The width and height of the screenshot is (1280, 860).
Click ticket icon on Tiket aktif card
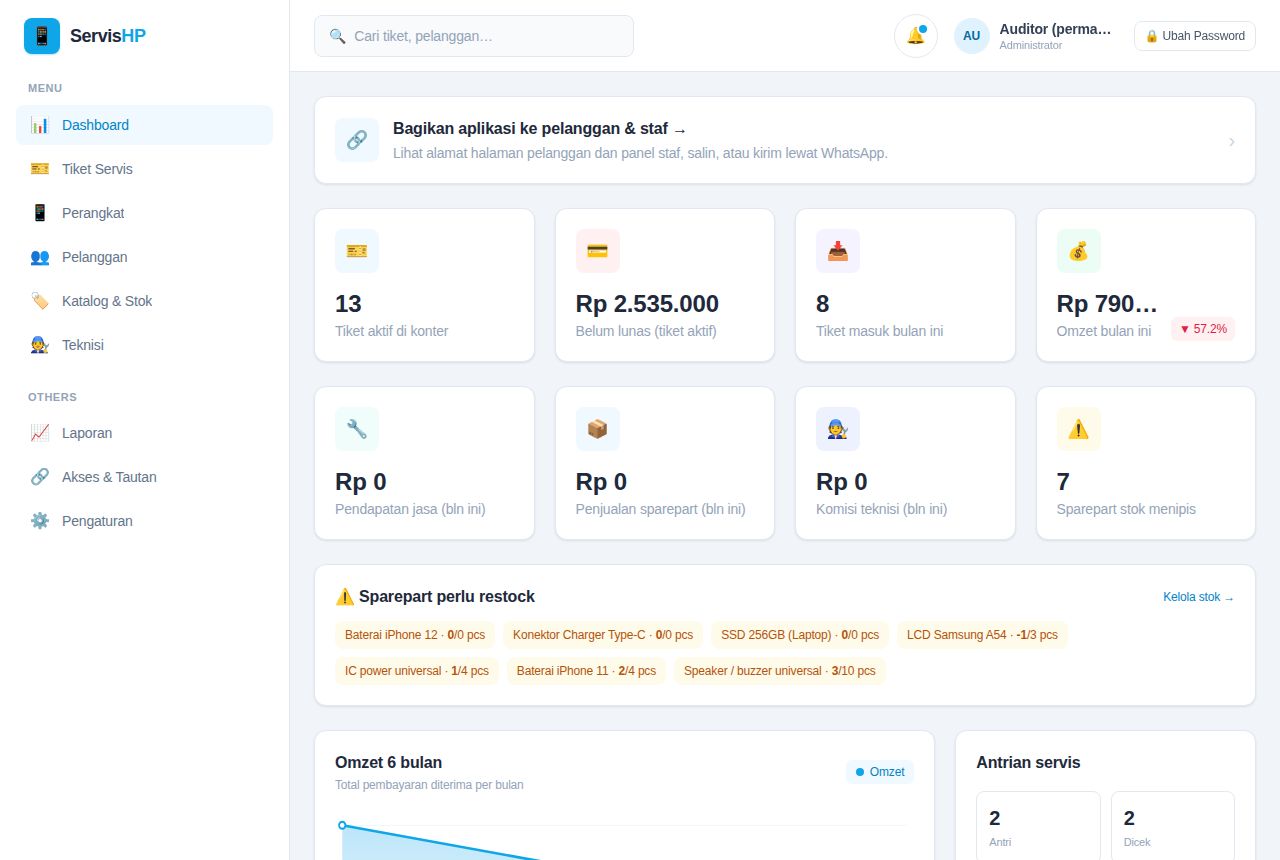[x=357, y=251]
